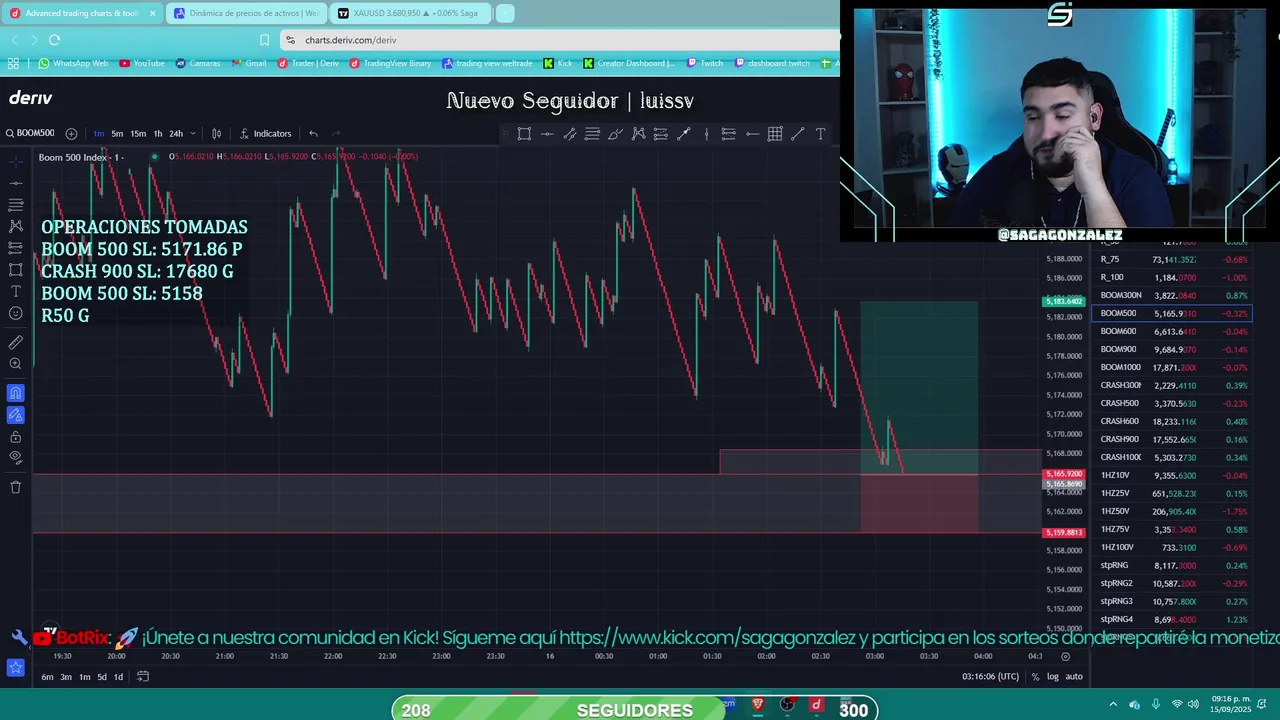Open chart time axis settings gear

pyautogui.click(x=1065, y=657)
